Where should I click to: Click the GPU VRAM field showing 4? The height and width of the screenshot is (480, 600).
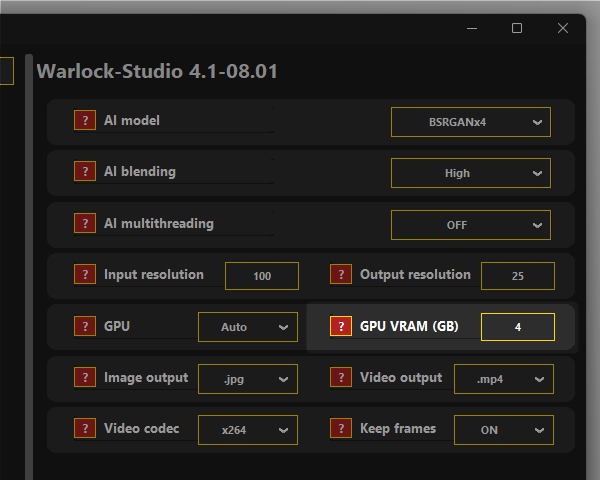point(518,327)
